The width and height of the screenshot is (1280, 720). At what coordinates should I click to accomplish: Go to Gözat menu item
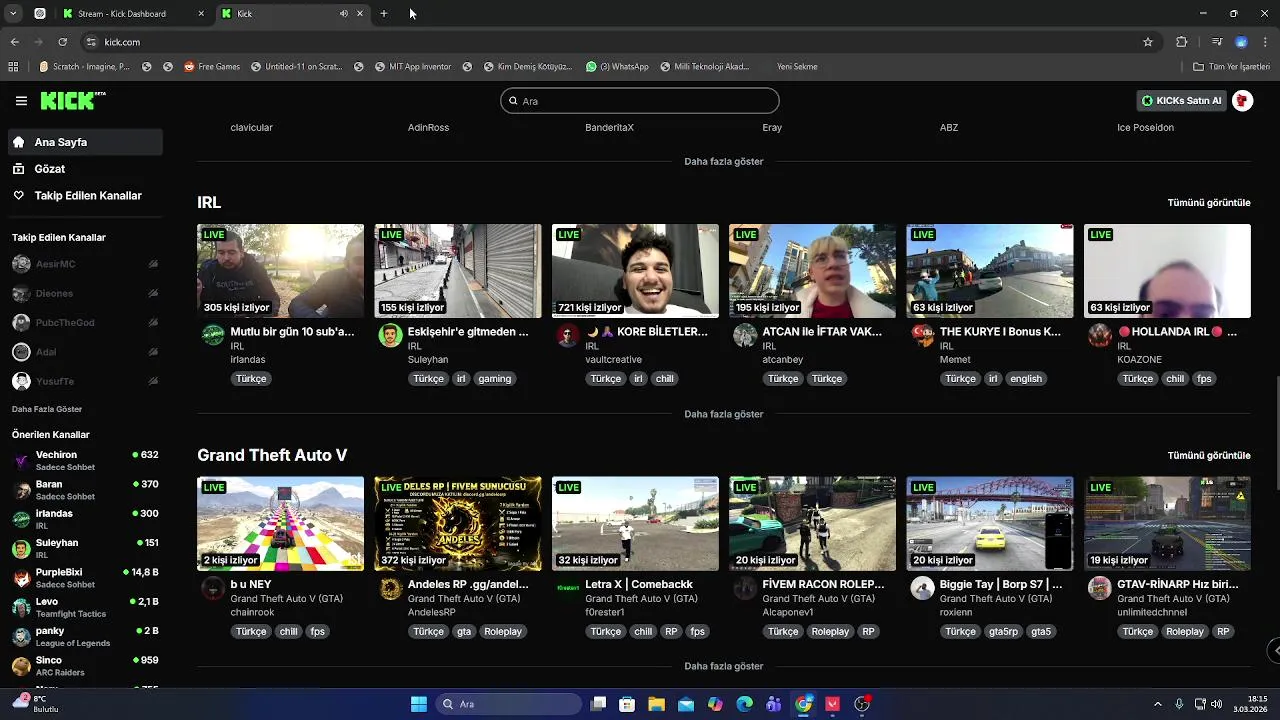[x=84, y=169]
